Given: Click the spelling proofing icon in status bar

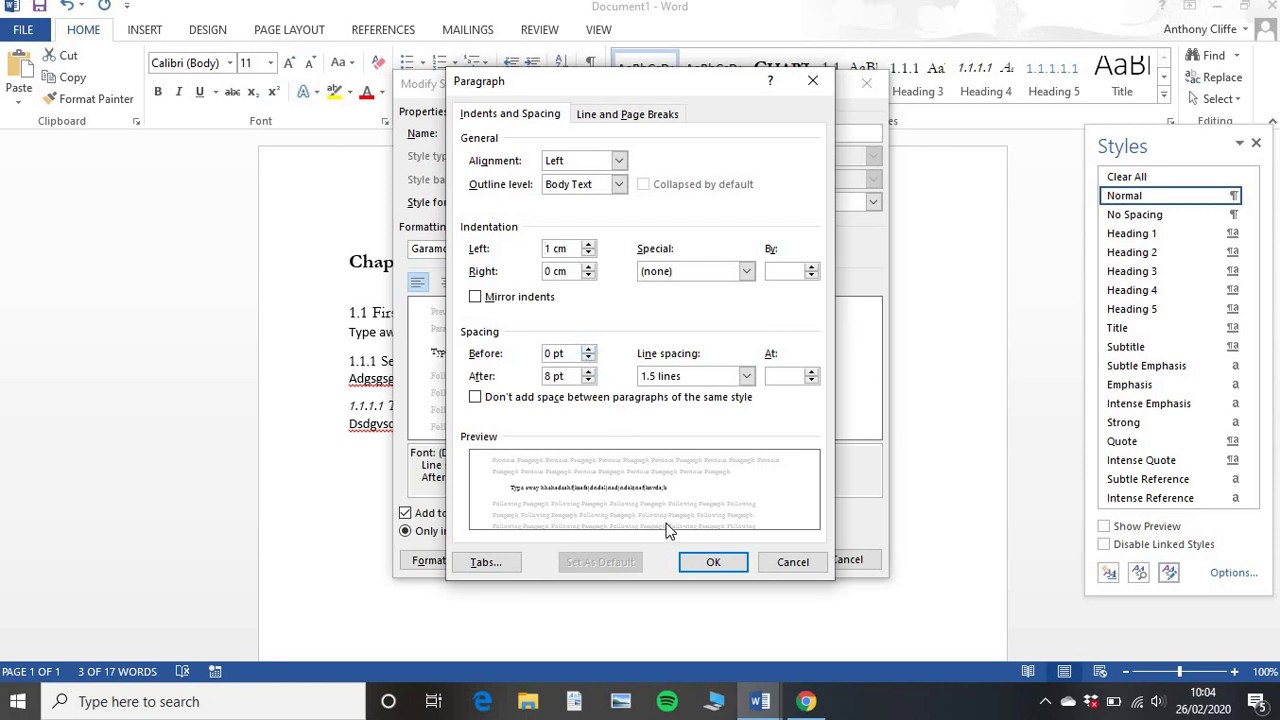Looking at the screenshot, I should pos(182,671).
